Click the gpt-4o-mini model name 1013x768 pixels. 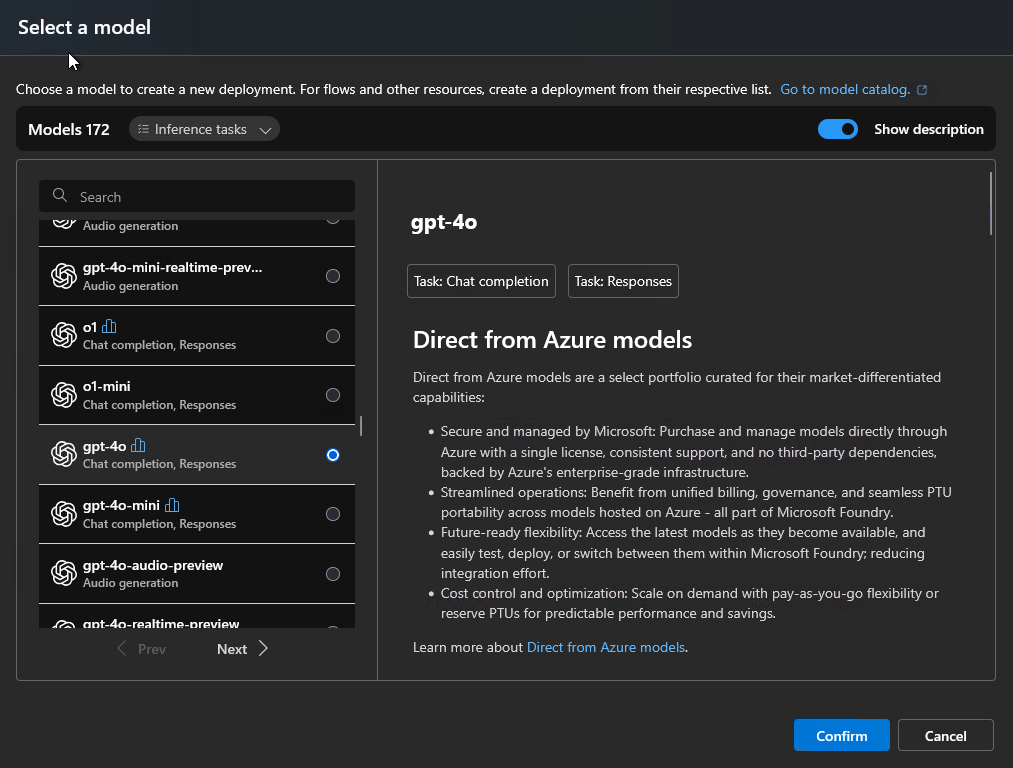[121, 505]
